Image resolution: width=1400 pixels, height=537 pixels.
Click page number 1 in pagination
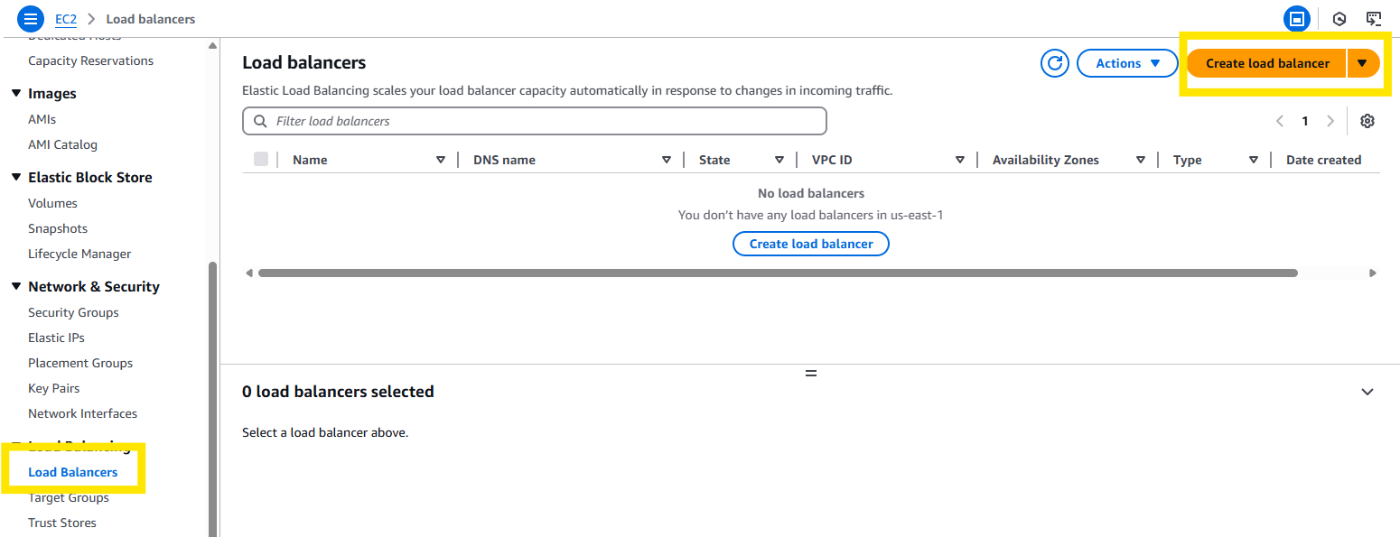coord(1305,121)
